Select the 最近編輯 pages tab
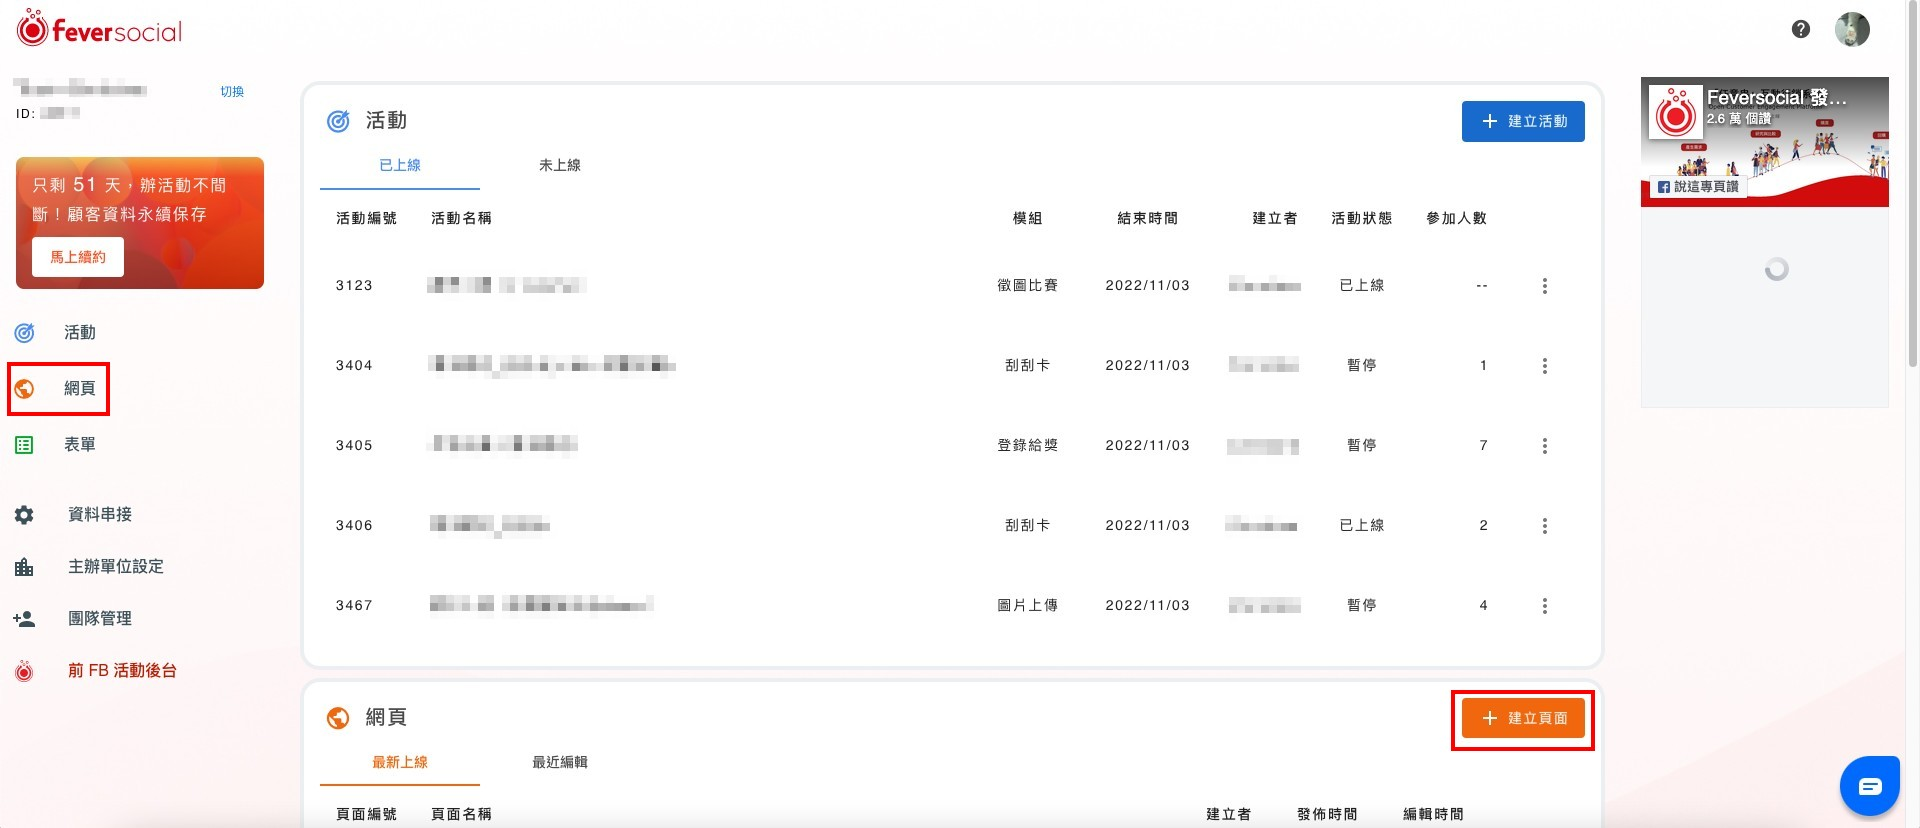Image resolution: width=1920 pixels, height=828 pixels. (x=559, y=762)
